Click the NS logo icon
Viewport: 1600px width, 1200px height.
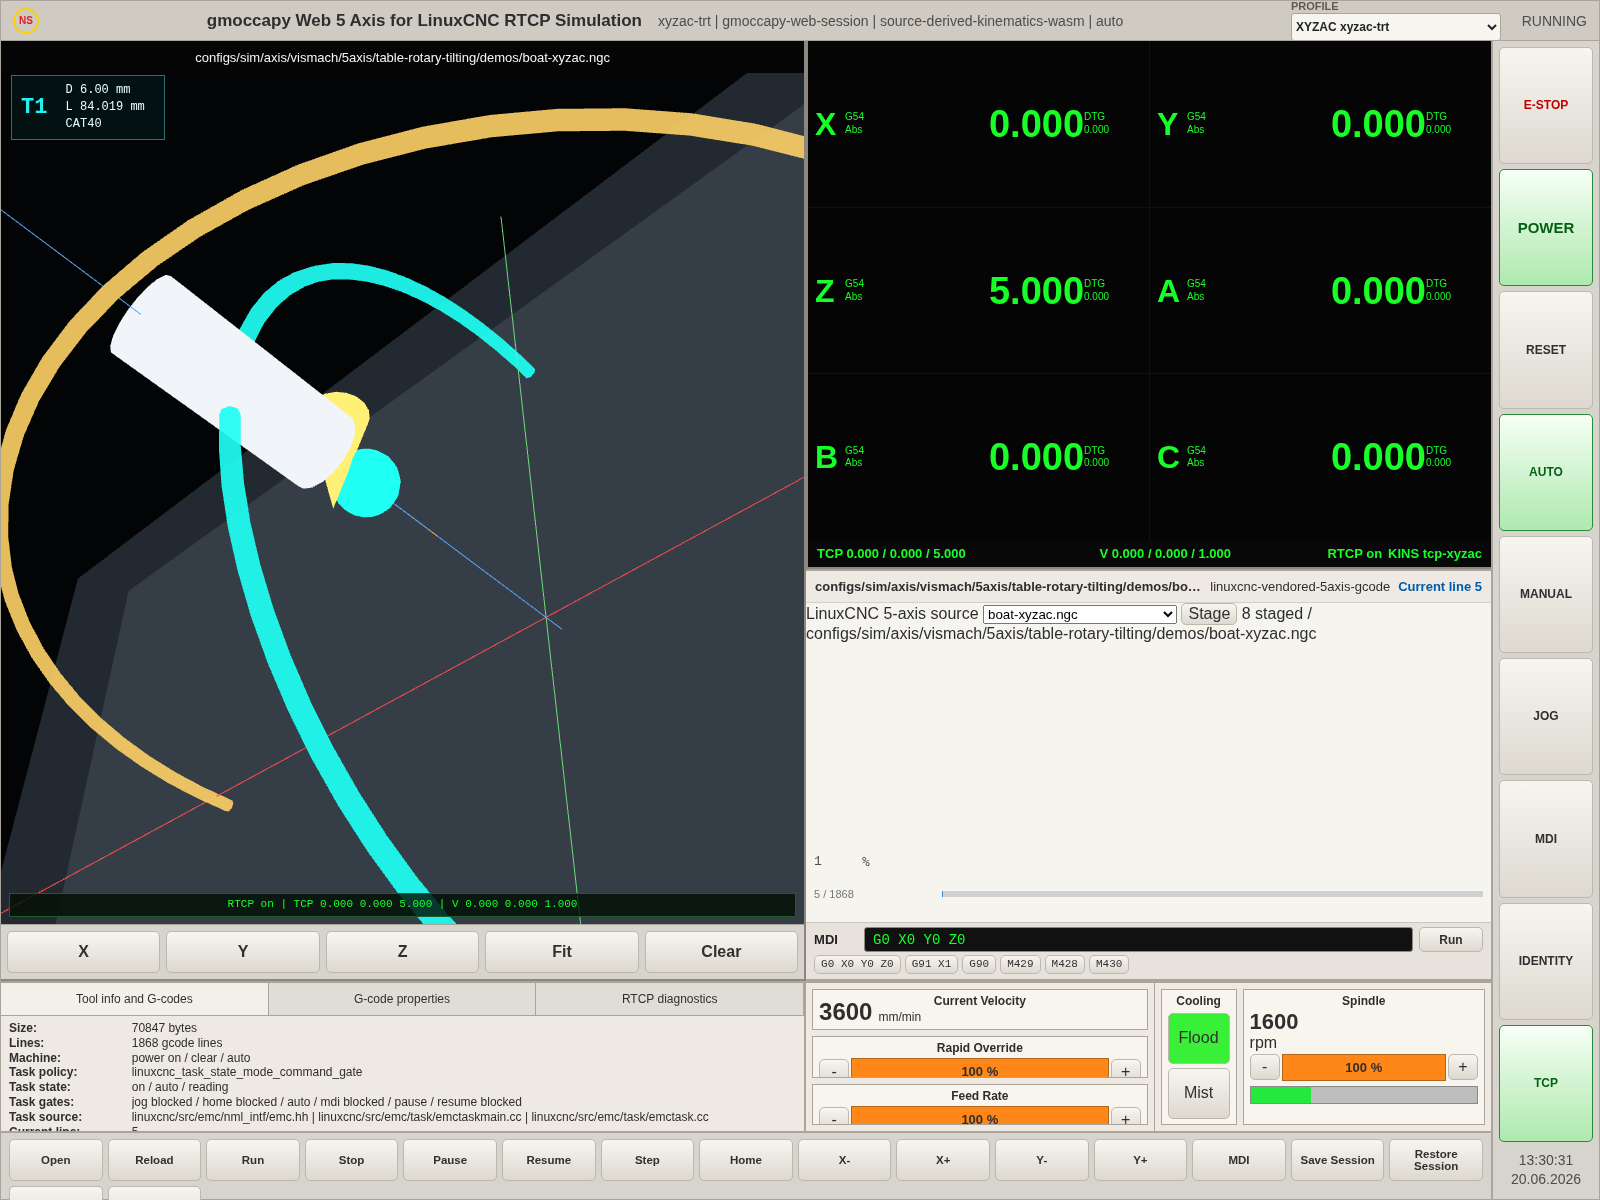tap(26, 20)
